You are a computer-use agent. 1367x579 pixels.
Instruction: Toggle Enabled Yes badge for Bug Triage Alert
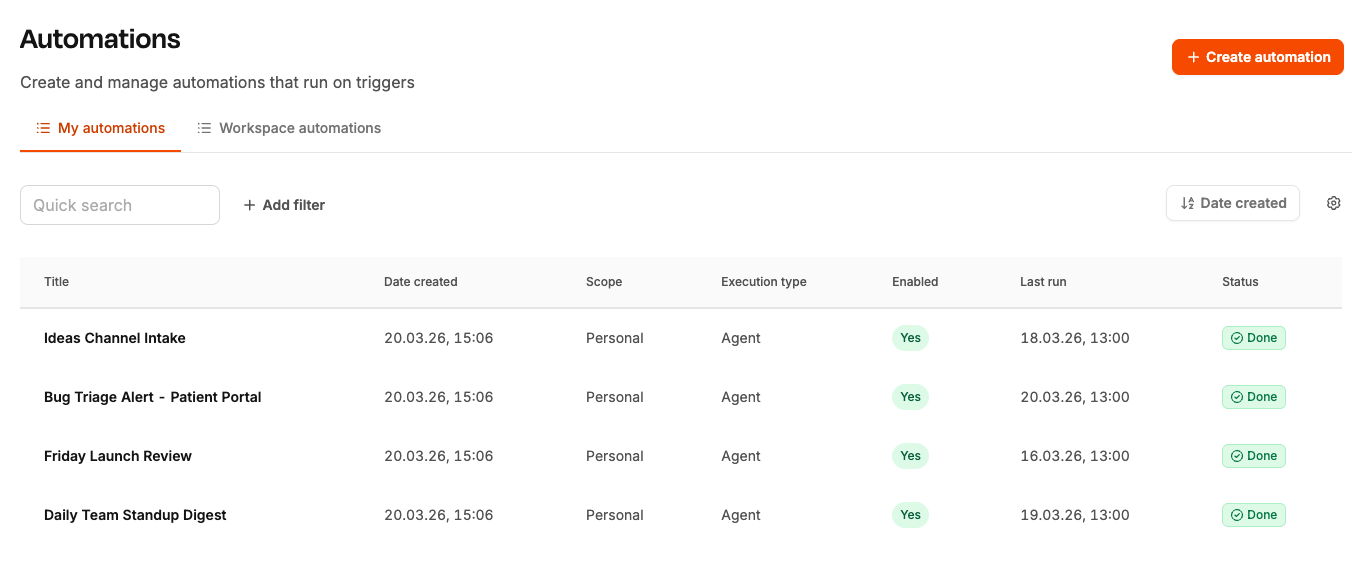point(910,397)
